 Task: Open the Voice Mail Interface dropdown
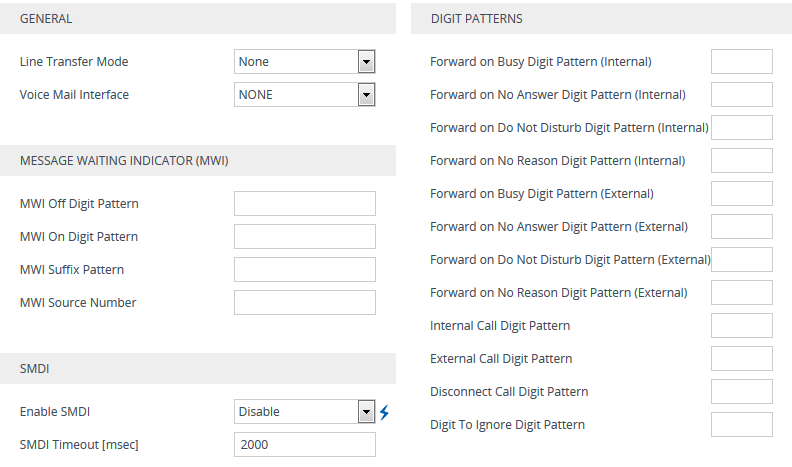click(x=305, y=94)
